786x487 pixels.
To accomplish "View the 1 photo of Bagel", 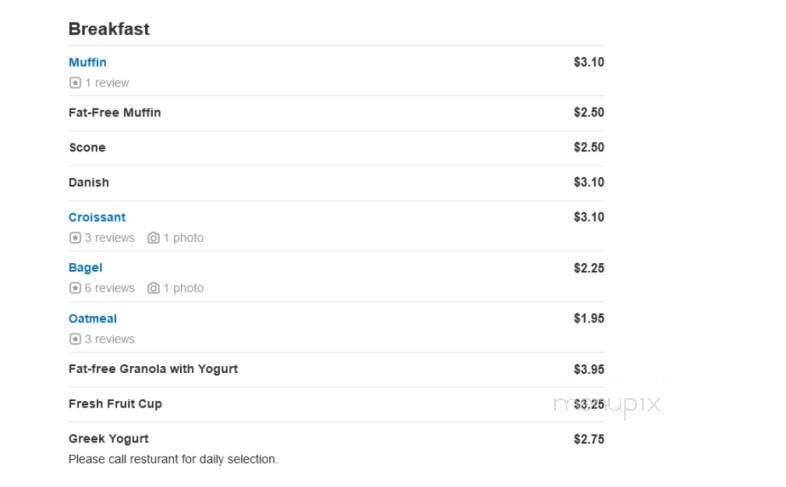I will [183, 288].
